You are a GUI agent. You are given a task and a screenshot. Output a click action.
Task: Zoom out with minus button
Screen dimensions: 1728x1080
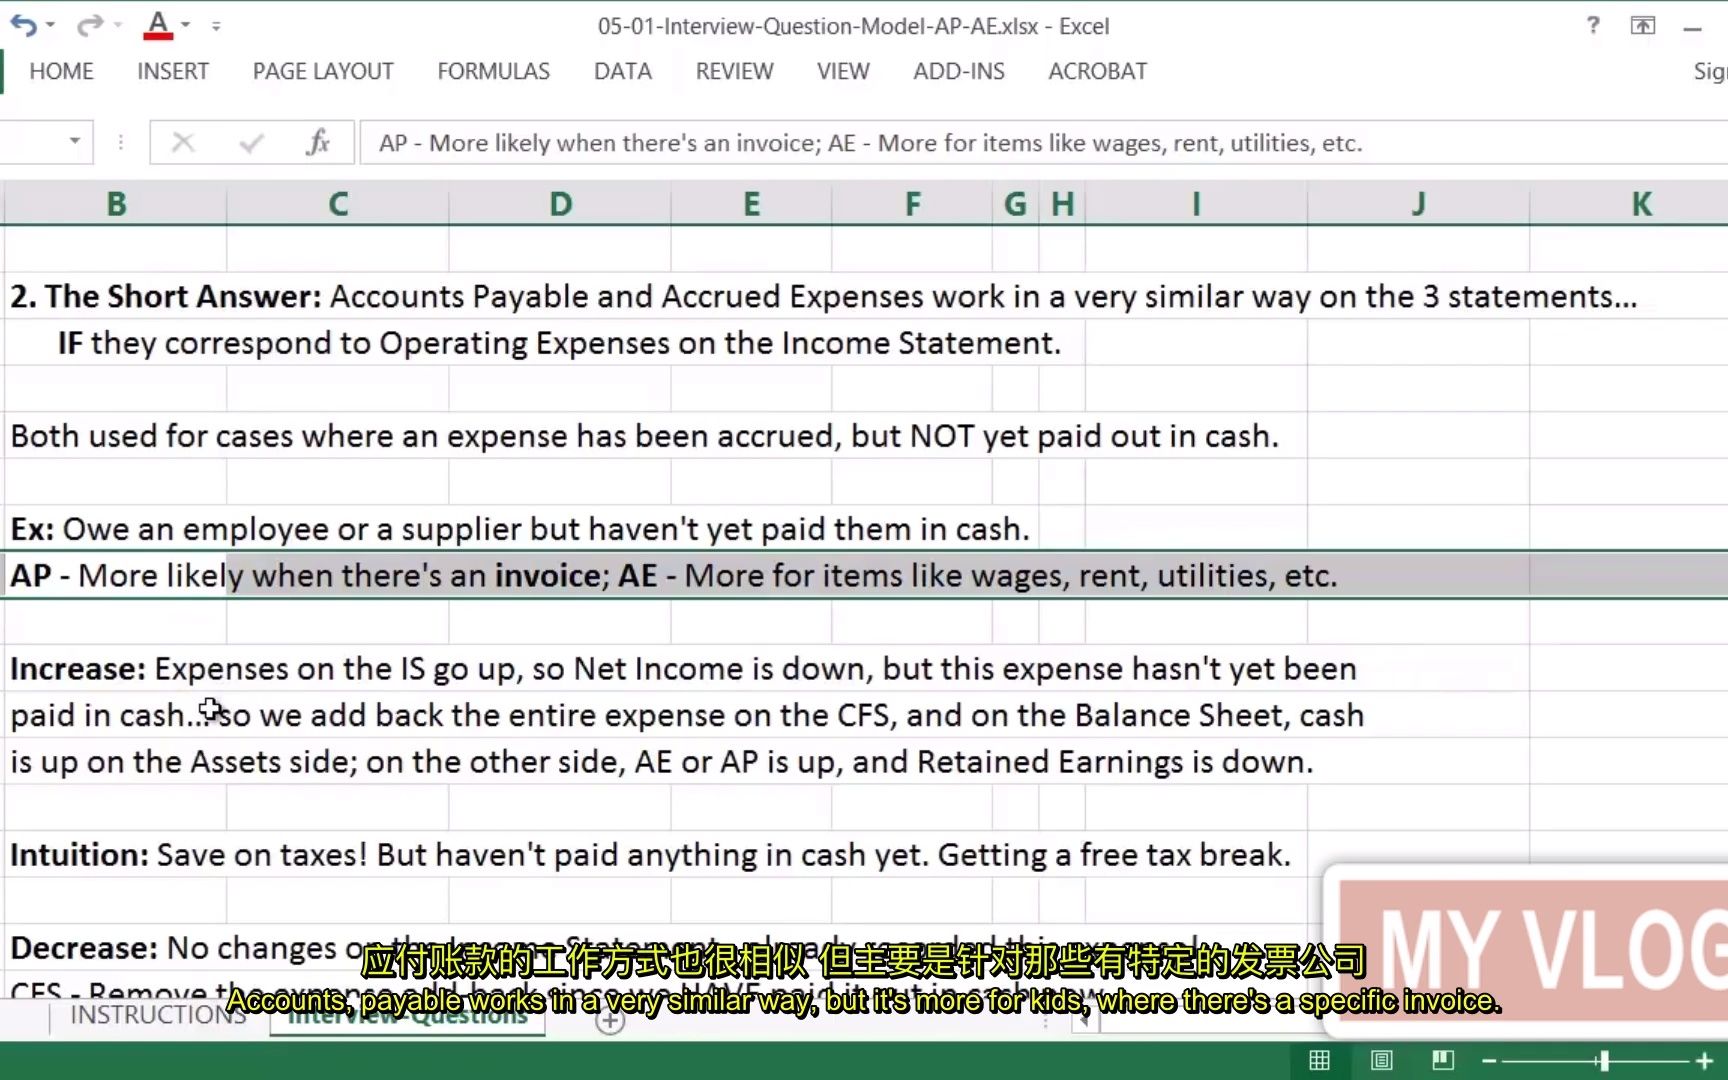(1489, 1061)
